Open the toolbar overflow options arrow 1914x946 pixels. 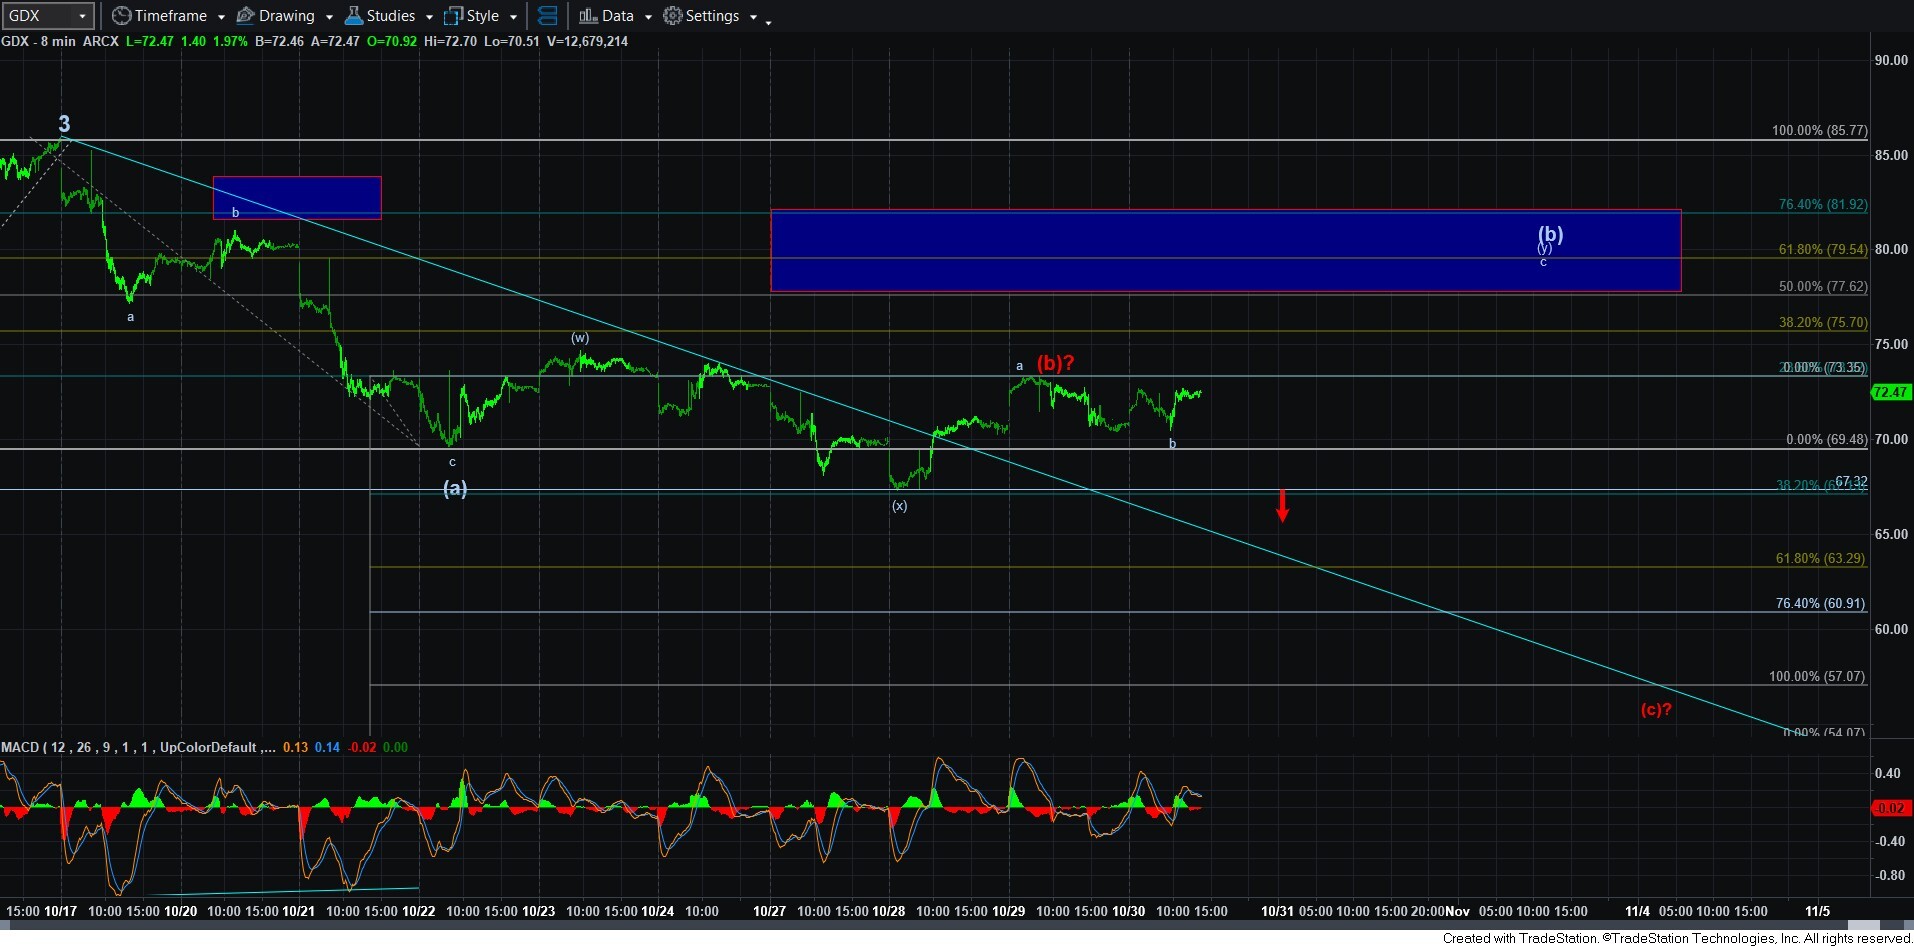[768, 21]
